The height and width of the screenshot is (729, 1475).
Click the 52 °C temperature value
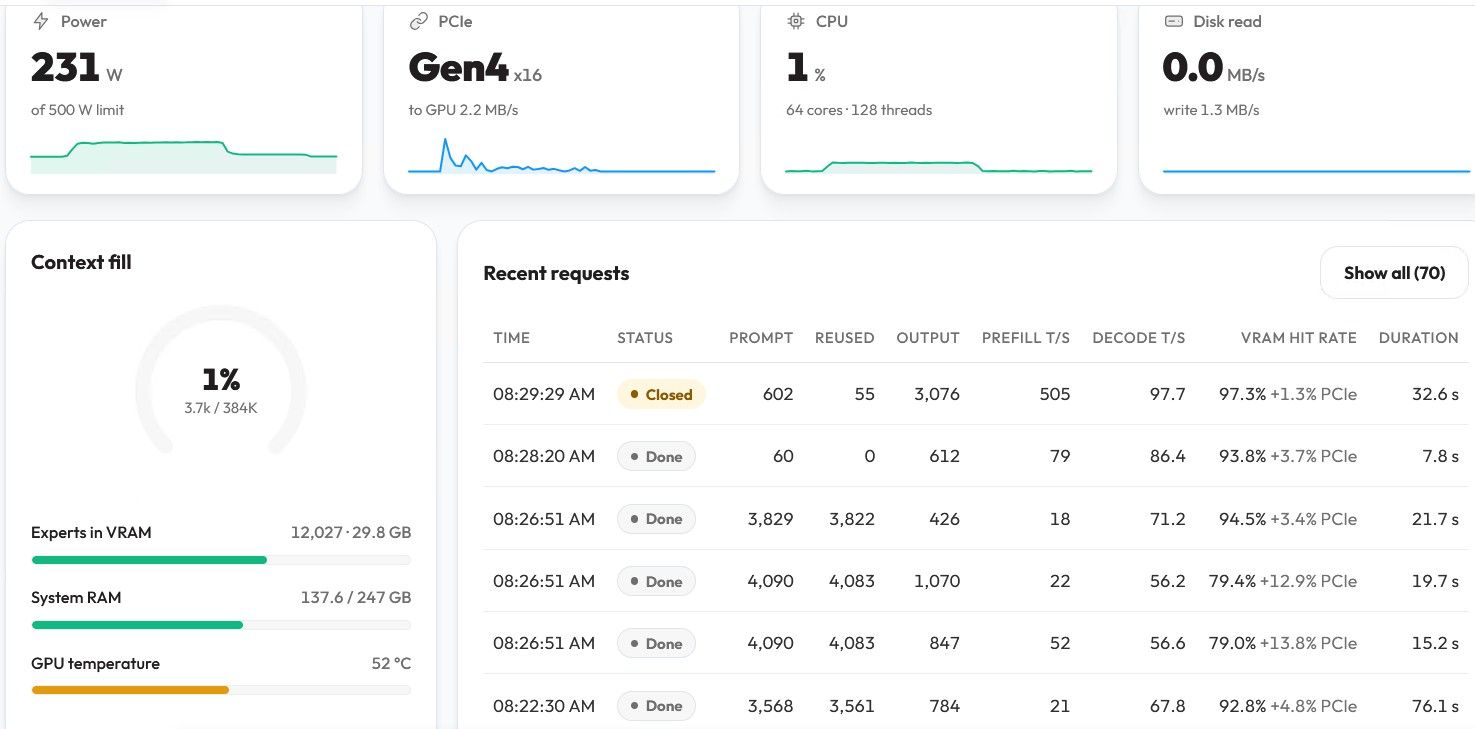[x=391, y=663]
